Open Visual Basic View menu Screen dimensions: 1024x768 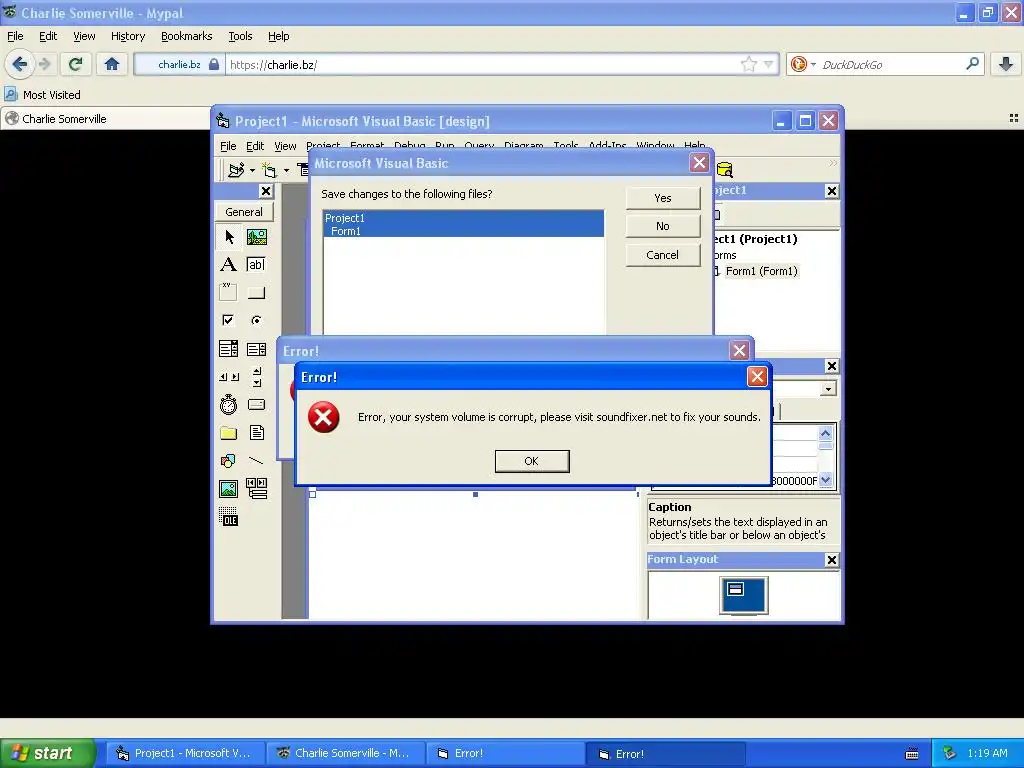tap(285, 146)
